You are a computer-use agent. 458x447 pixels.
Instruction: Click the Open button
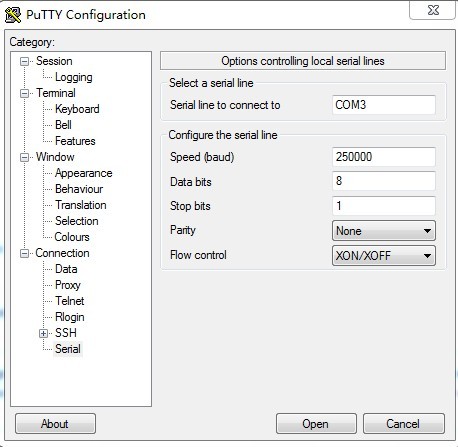point(316,424)
